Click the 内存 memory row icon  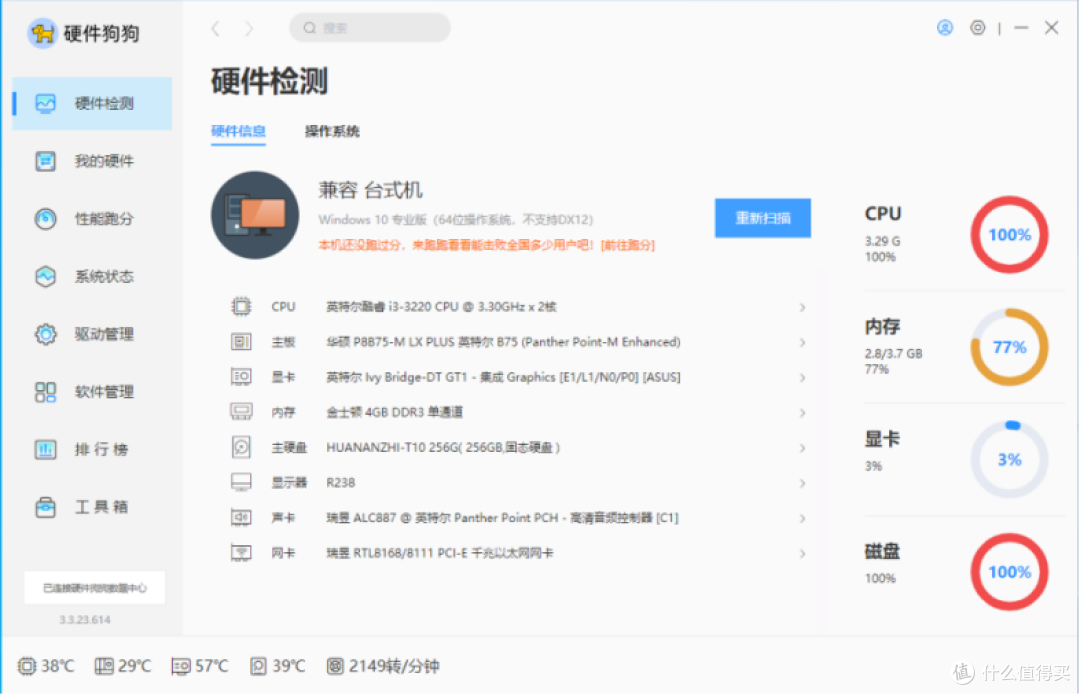[241, 412]
